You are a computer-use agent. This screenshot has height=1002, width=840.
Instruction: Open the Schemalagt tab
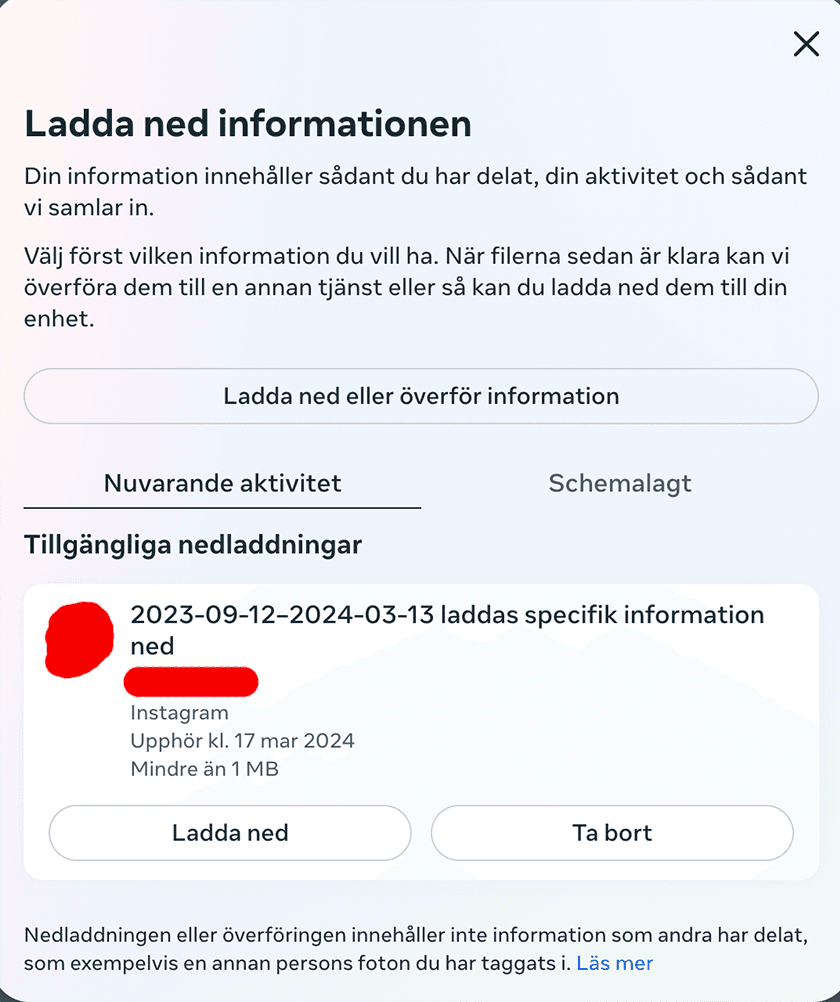click(620, 484)
